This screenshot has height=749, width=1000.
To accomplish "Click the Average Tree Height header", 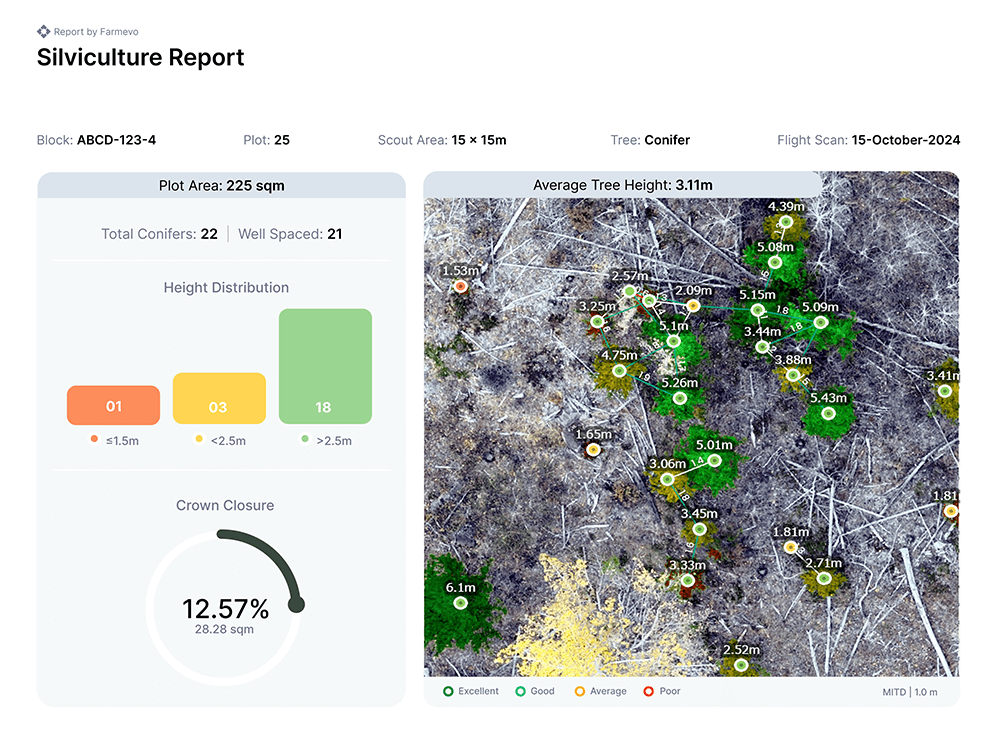I will coord(622,185).
